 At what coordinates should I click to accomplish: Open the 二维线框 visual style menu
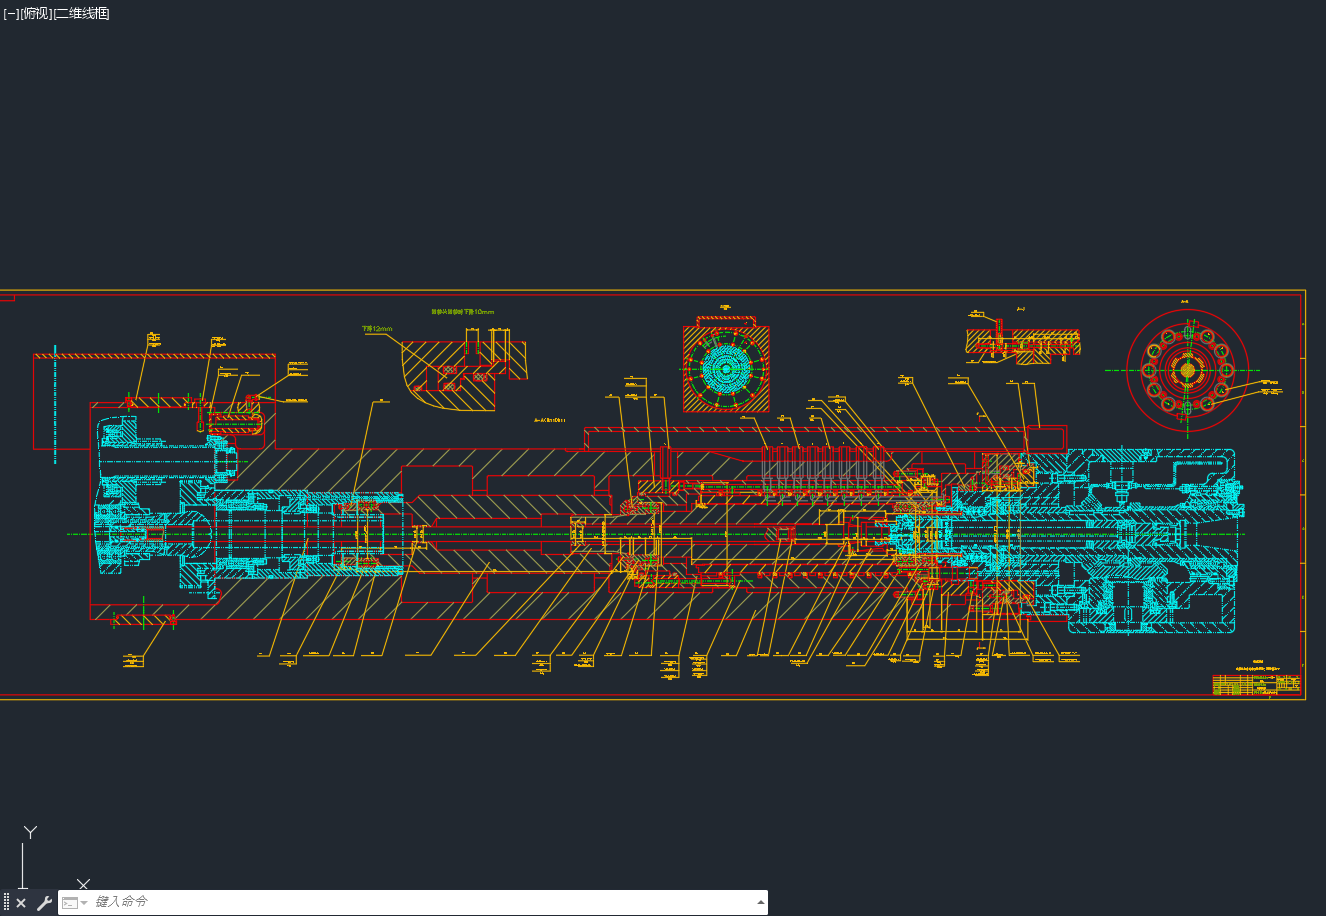[81, 13]
